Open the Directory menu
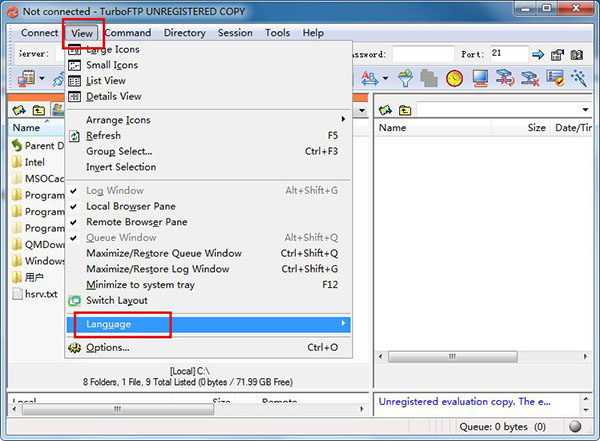The image size is (600, 441). [x=184, y=33]
